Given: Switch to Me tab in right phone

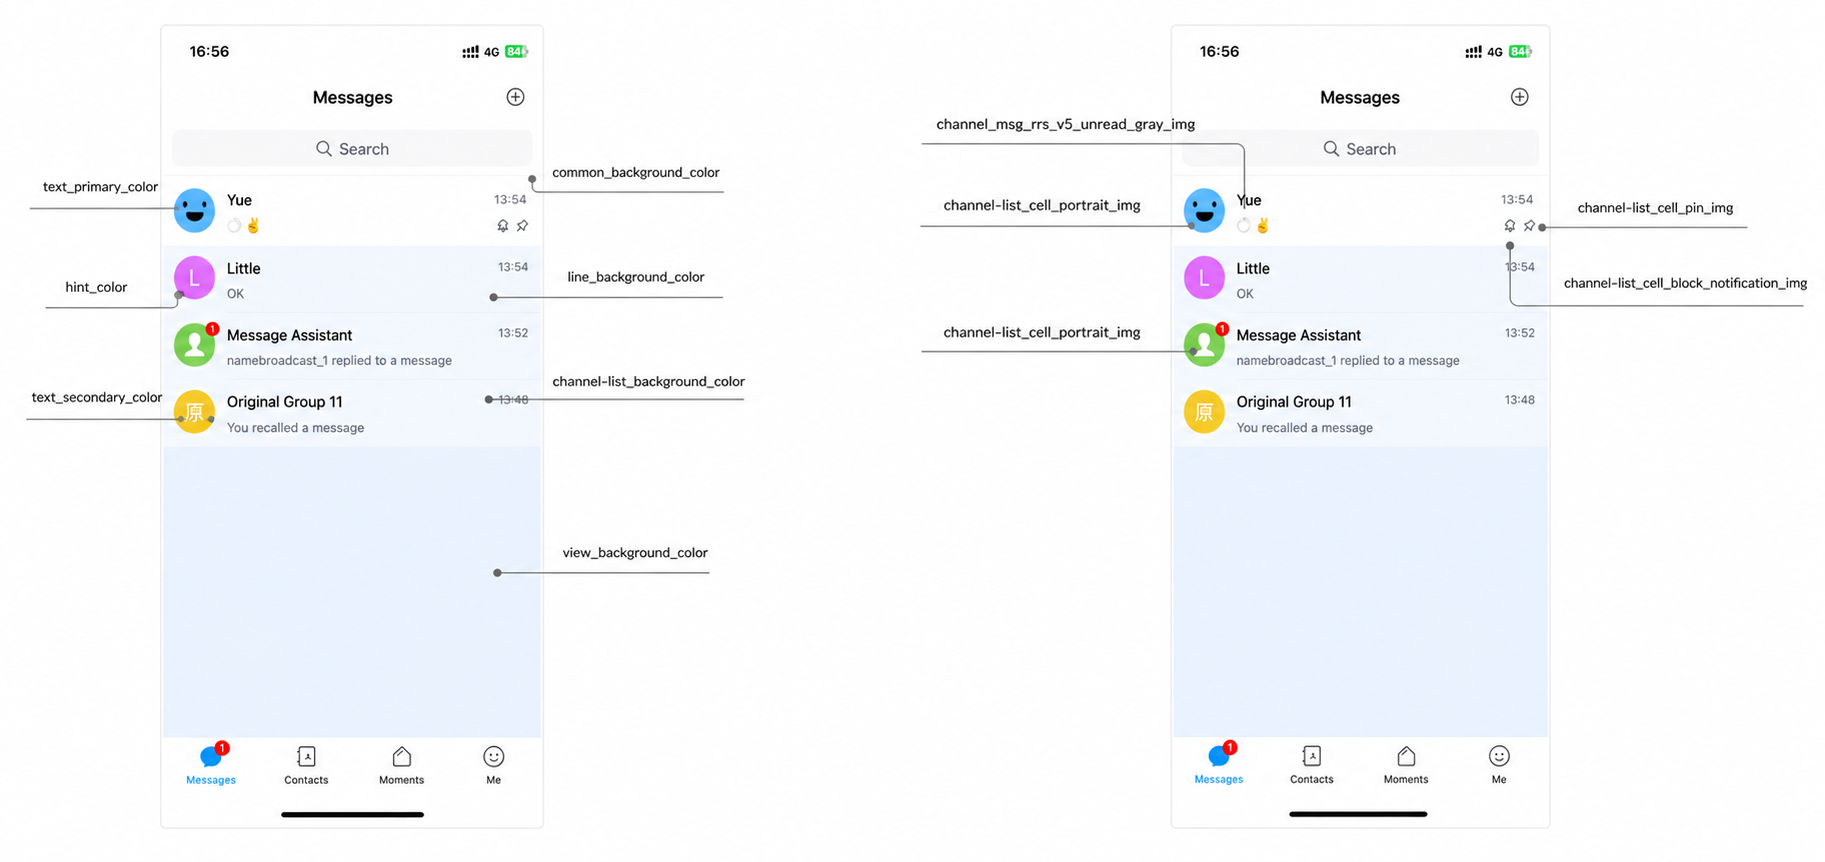Looking at the screenshot, I should [x=1498, y=765].
